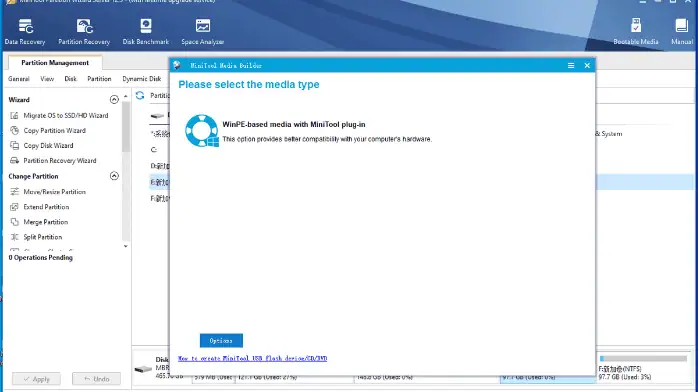Click Migrate OS to SSD/HD Wizard icon
This screenshot has width=698, height=392.
point(14,115)
